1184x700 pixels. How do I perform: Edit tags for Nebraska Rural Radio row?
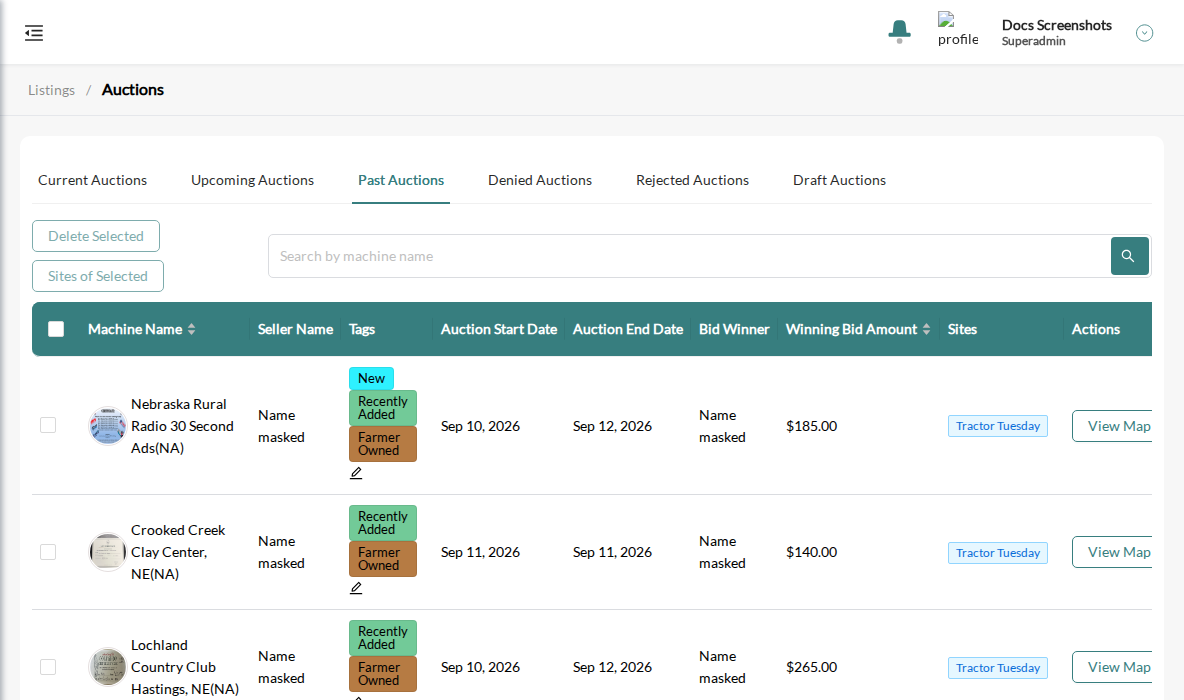pyautogui.click(x=356, y=473)
